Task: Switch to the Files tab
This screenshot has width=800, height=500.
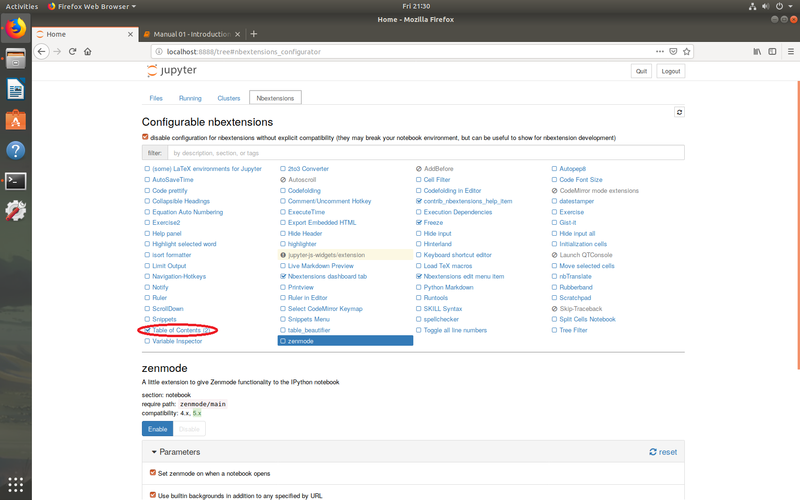Action: (156, 98)
